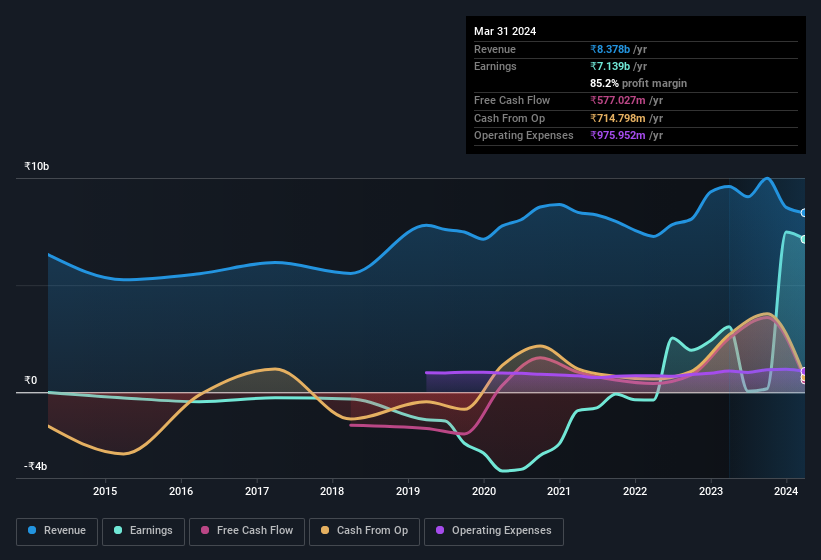
Task: Click the 2017 x-axis label
Action: pyautogui.click(x=257, y=491)
